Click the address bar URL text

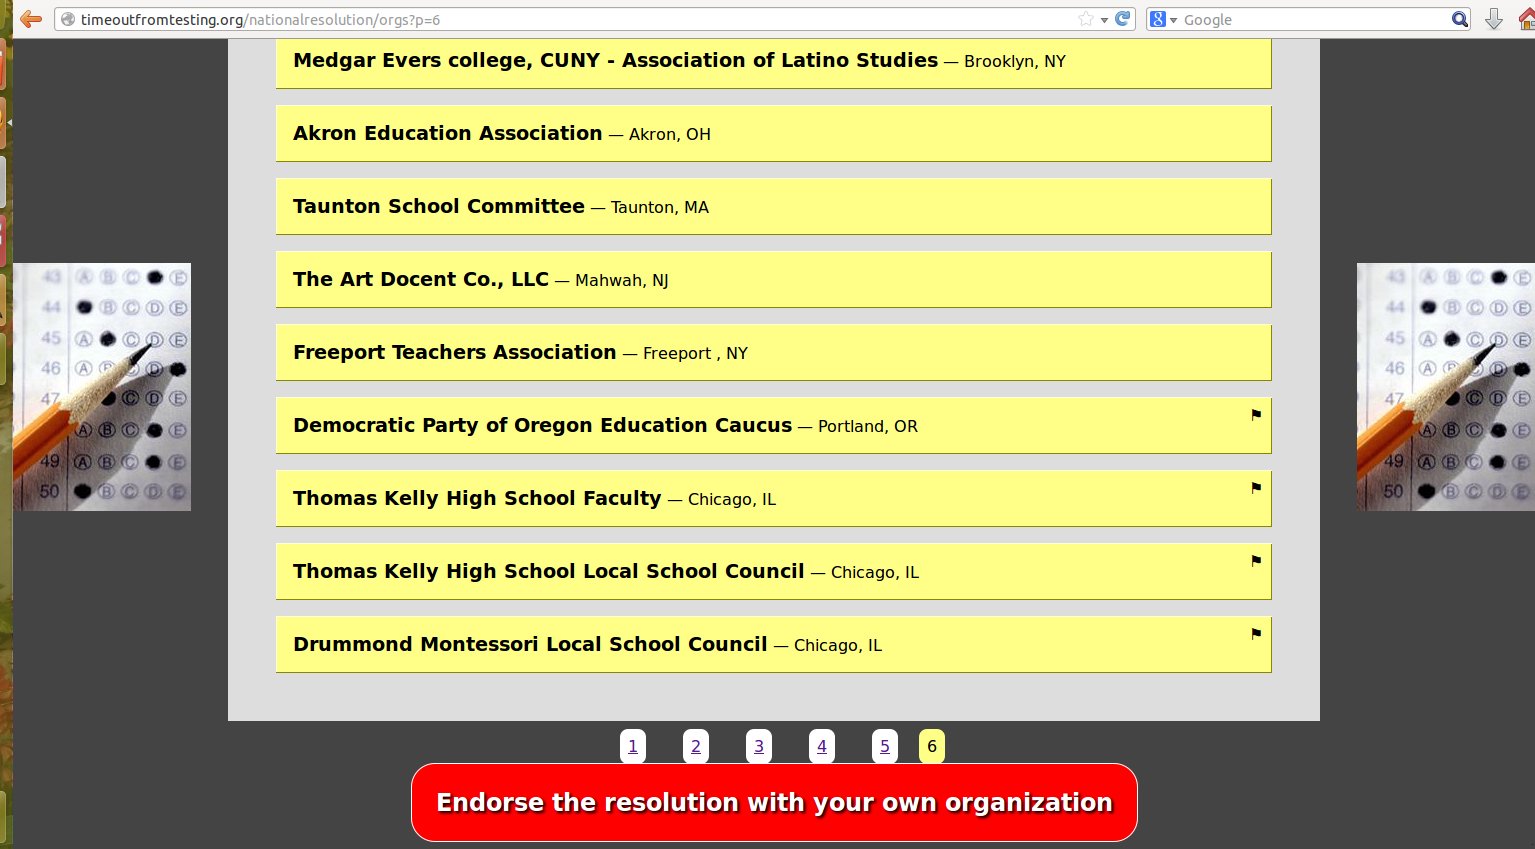pos(260,20)
